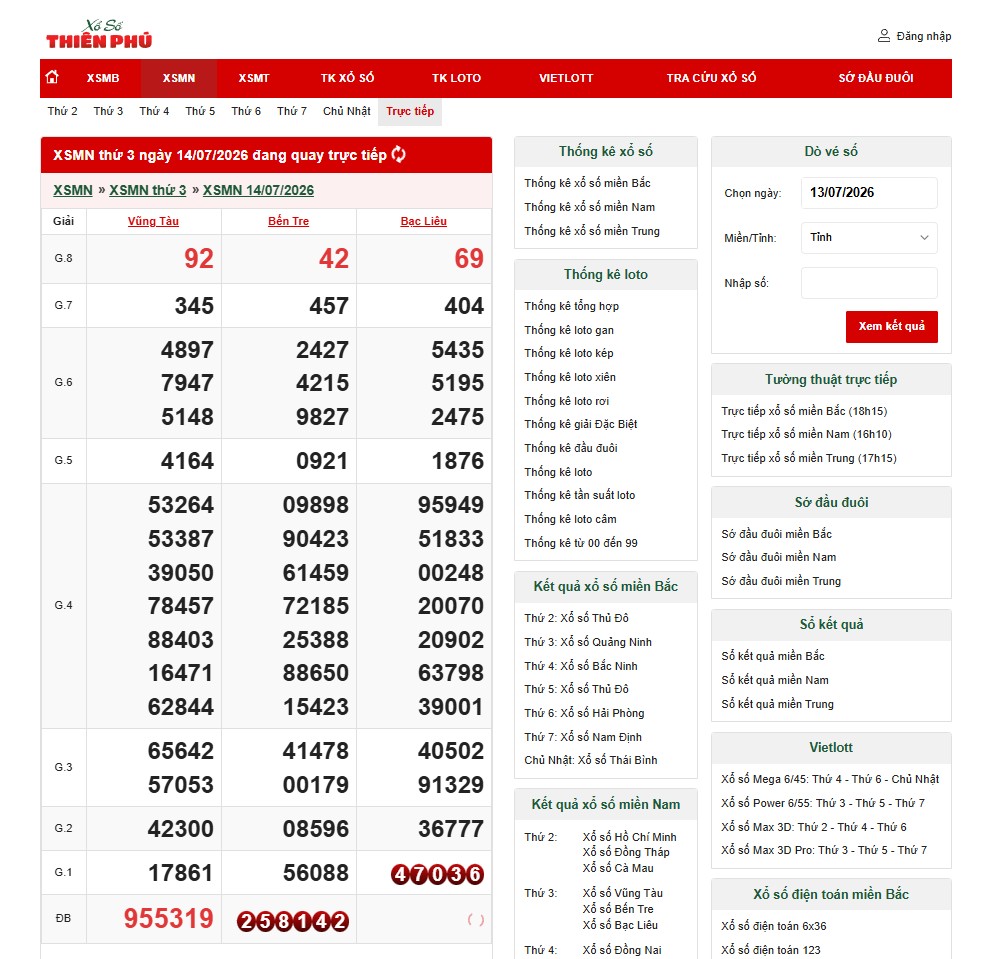Open Trực tiếp xổ số miền Nam (16h10)
1004x959 pixels.
[806, 434]
